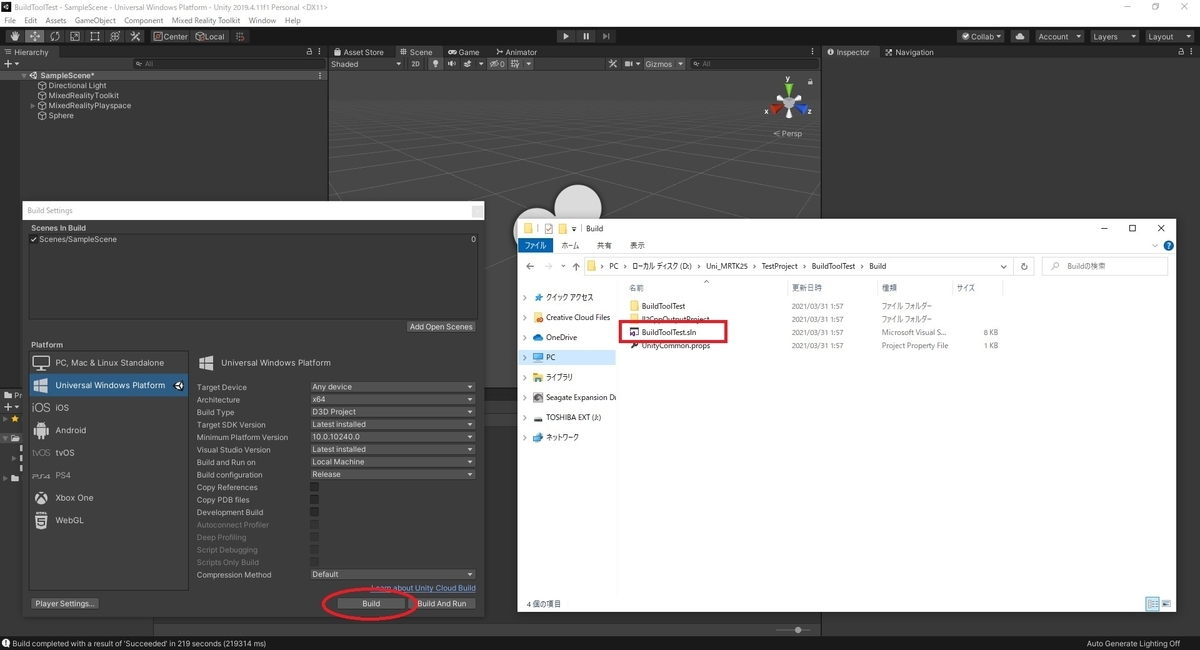The height and width of the screenshot is (650, 1200).
Task: Open the Gizmos dropdown
Action: pyautogui.click(x=664, y=64)
